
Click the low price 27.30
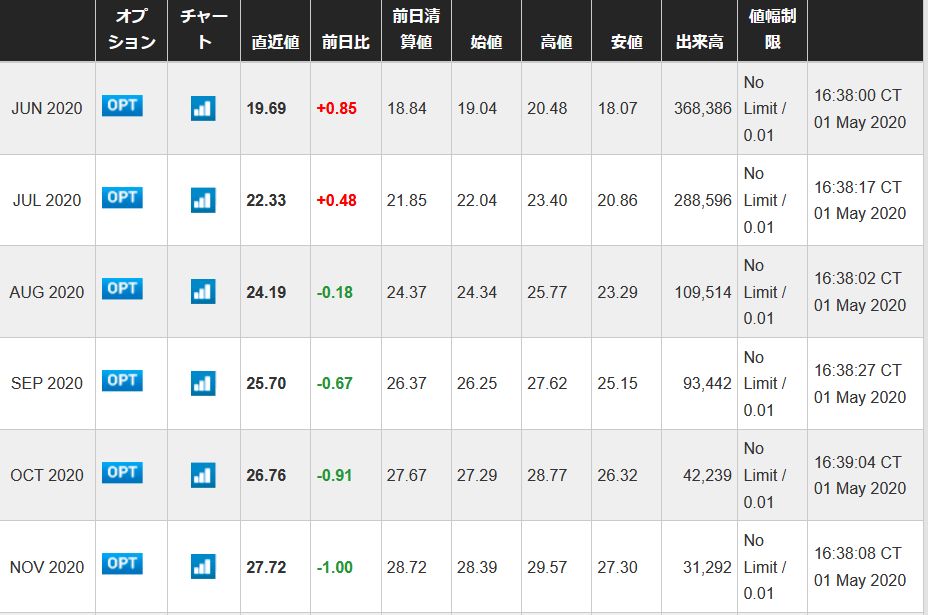click(617, 567)
